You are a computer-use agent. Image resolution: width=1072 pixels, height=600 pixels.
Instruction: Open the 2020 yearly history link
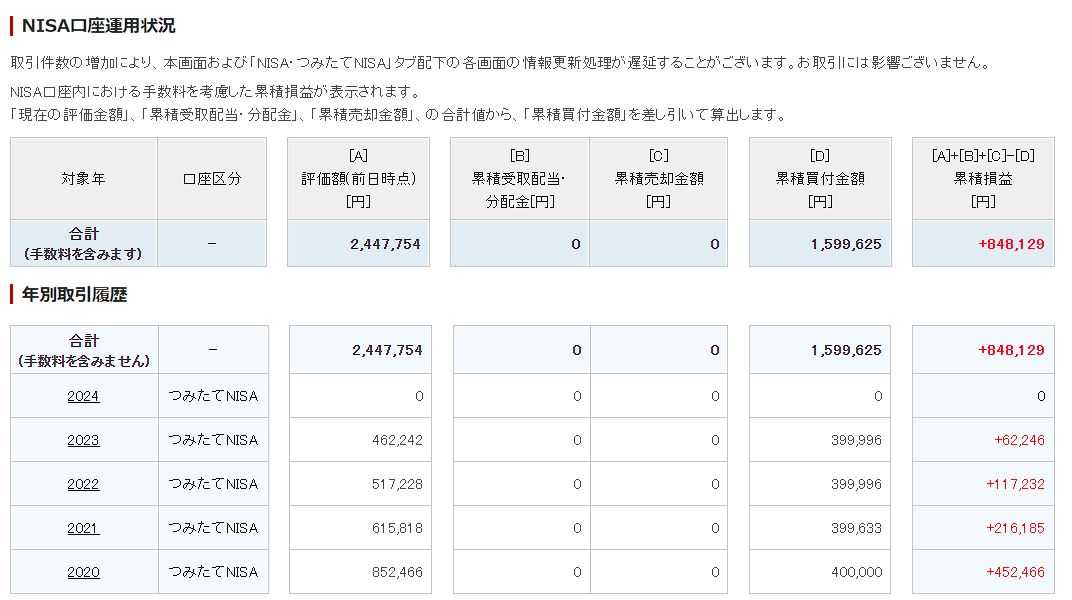click(83, 572)
